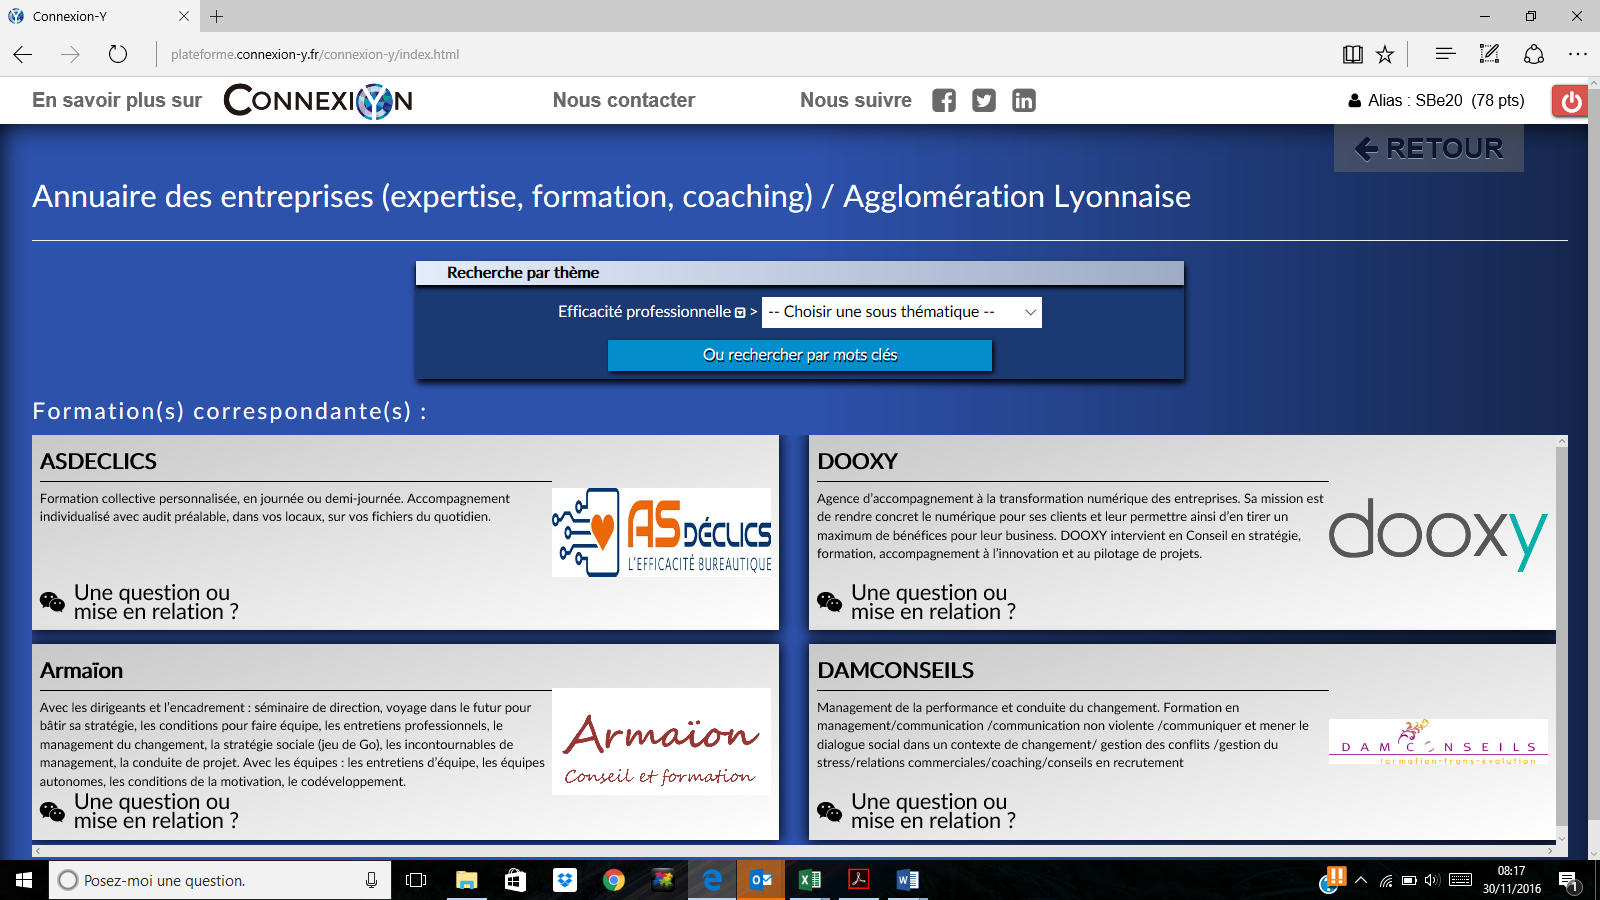This screenshot has height=900, width=1600.
Task: Click the 'Alias : SBe20 (78 pts)' text
Action: (x=1446, y=100)
